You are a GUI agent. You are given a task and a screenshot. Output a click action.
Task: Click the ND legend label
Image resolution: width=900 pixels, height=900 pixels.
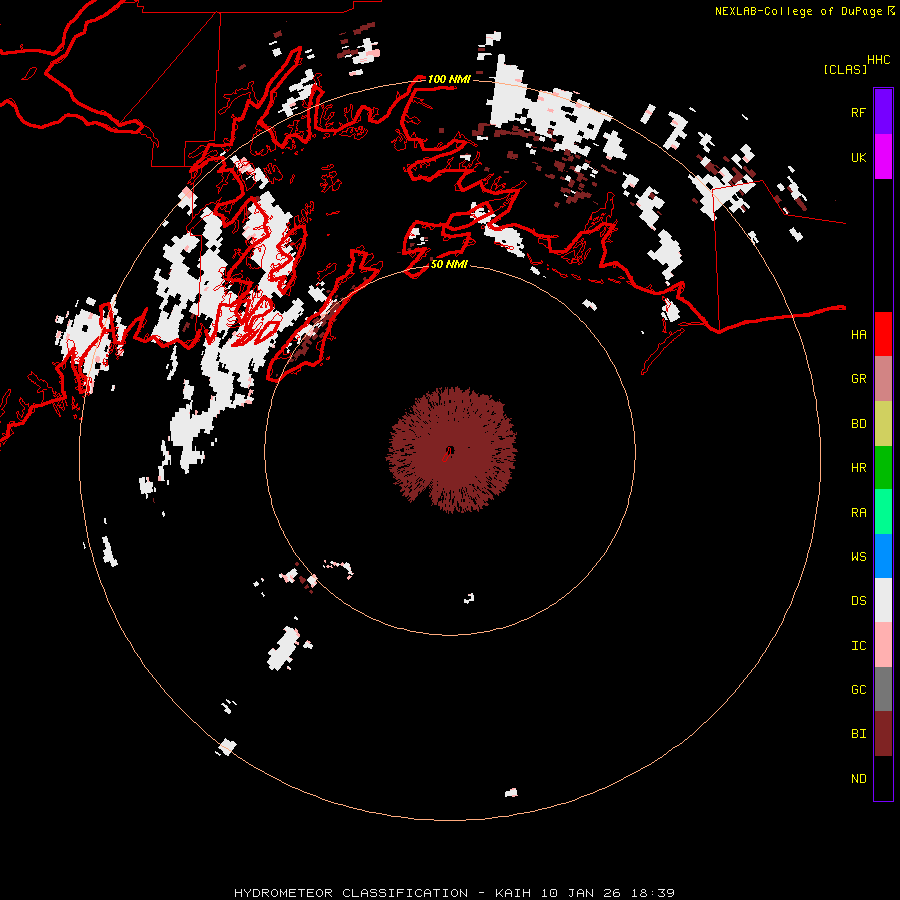pos(858,779)
